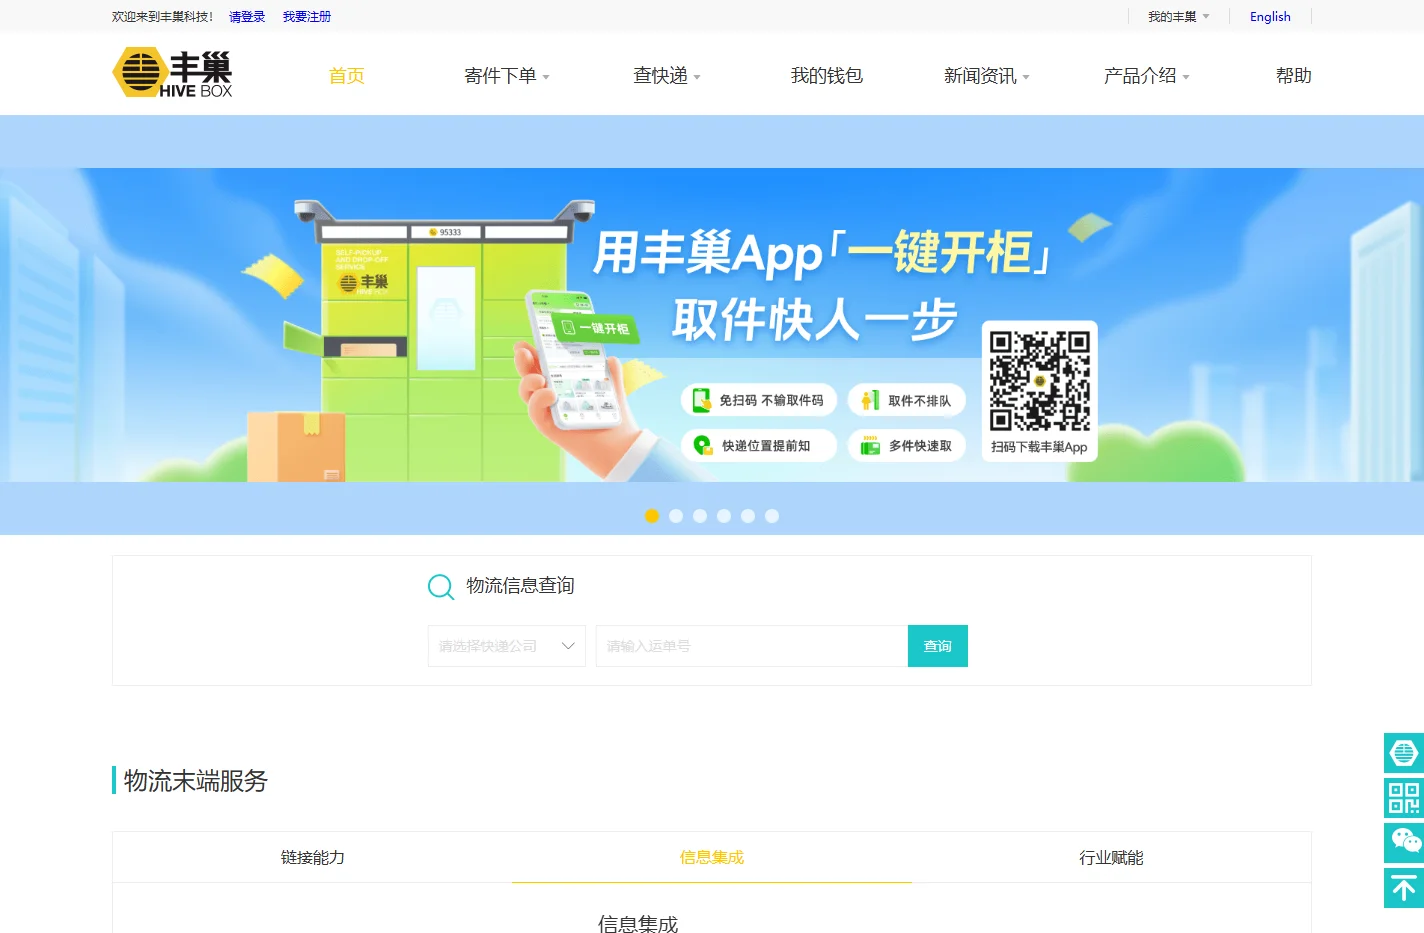Focus the 请输入运单号 field
The width and height of the screenshot is (1424, 933).
(752, 646)
